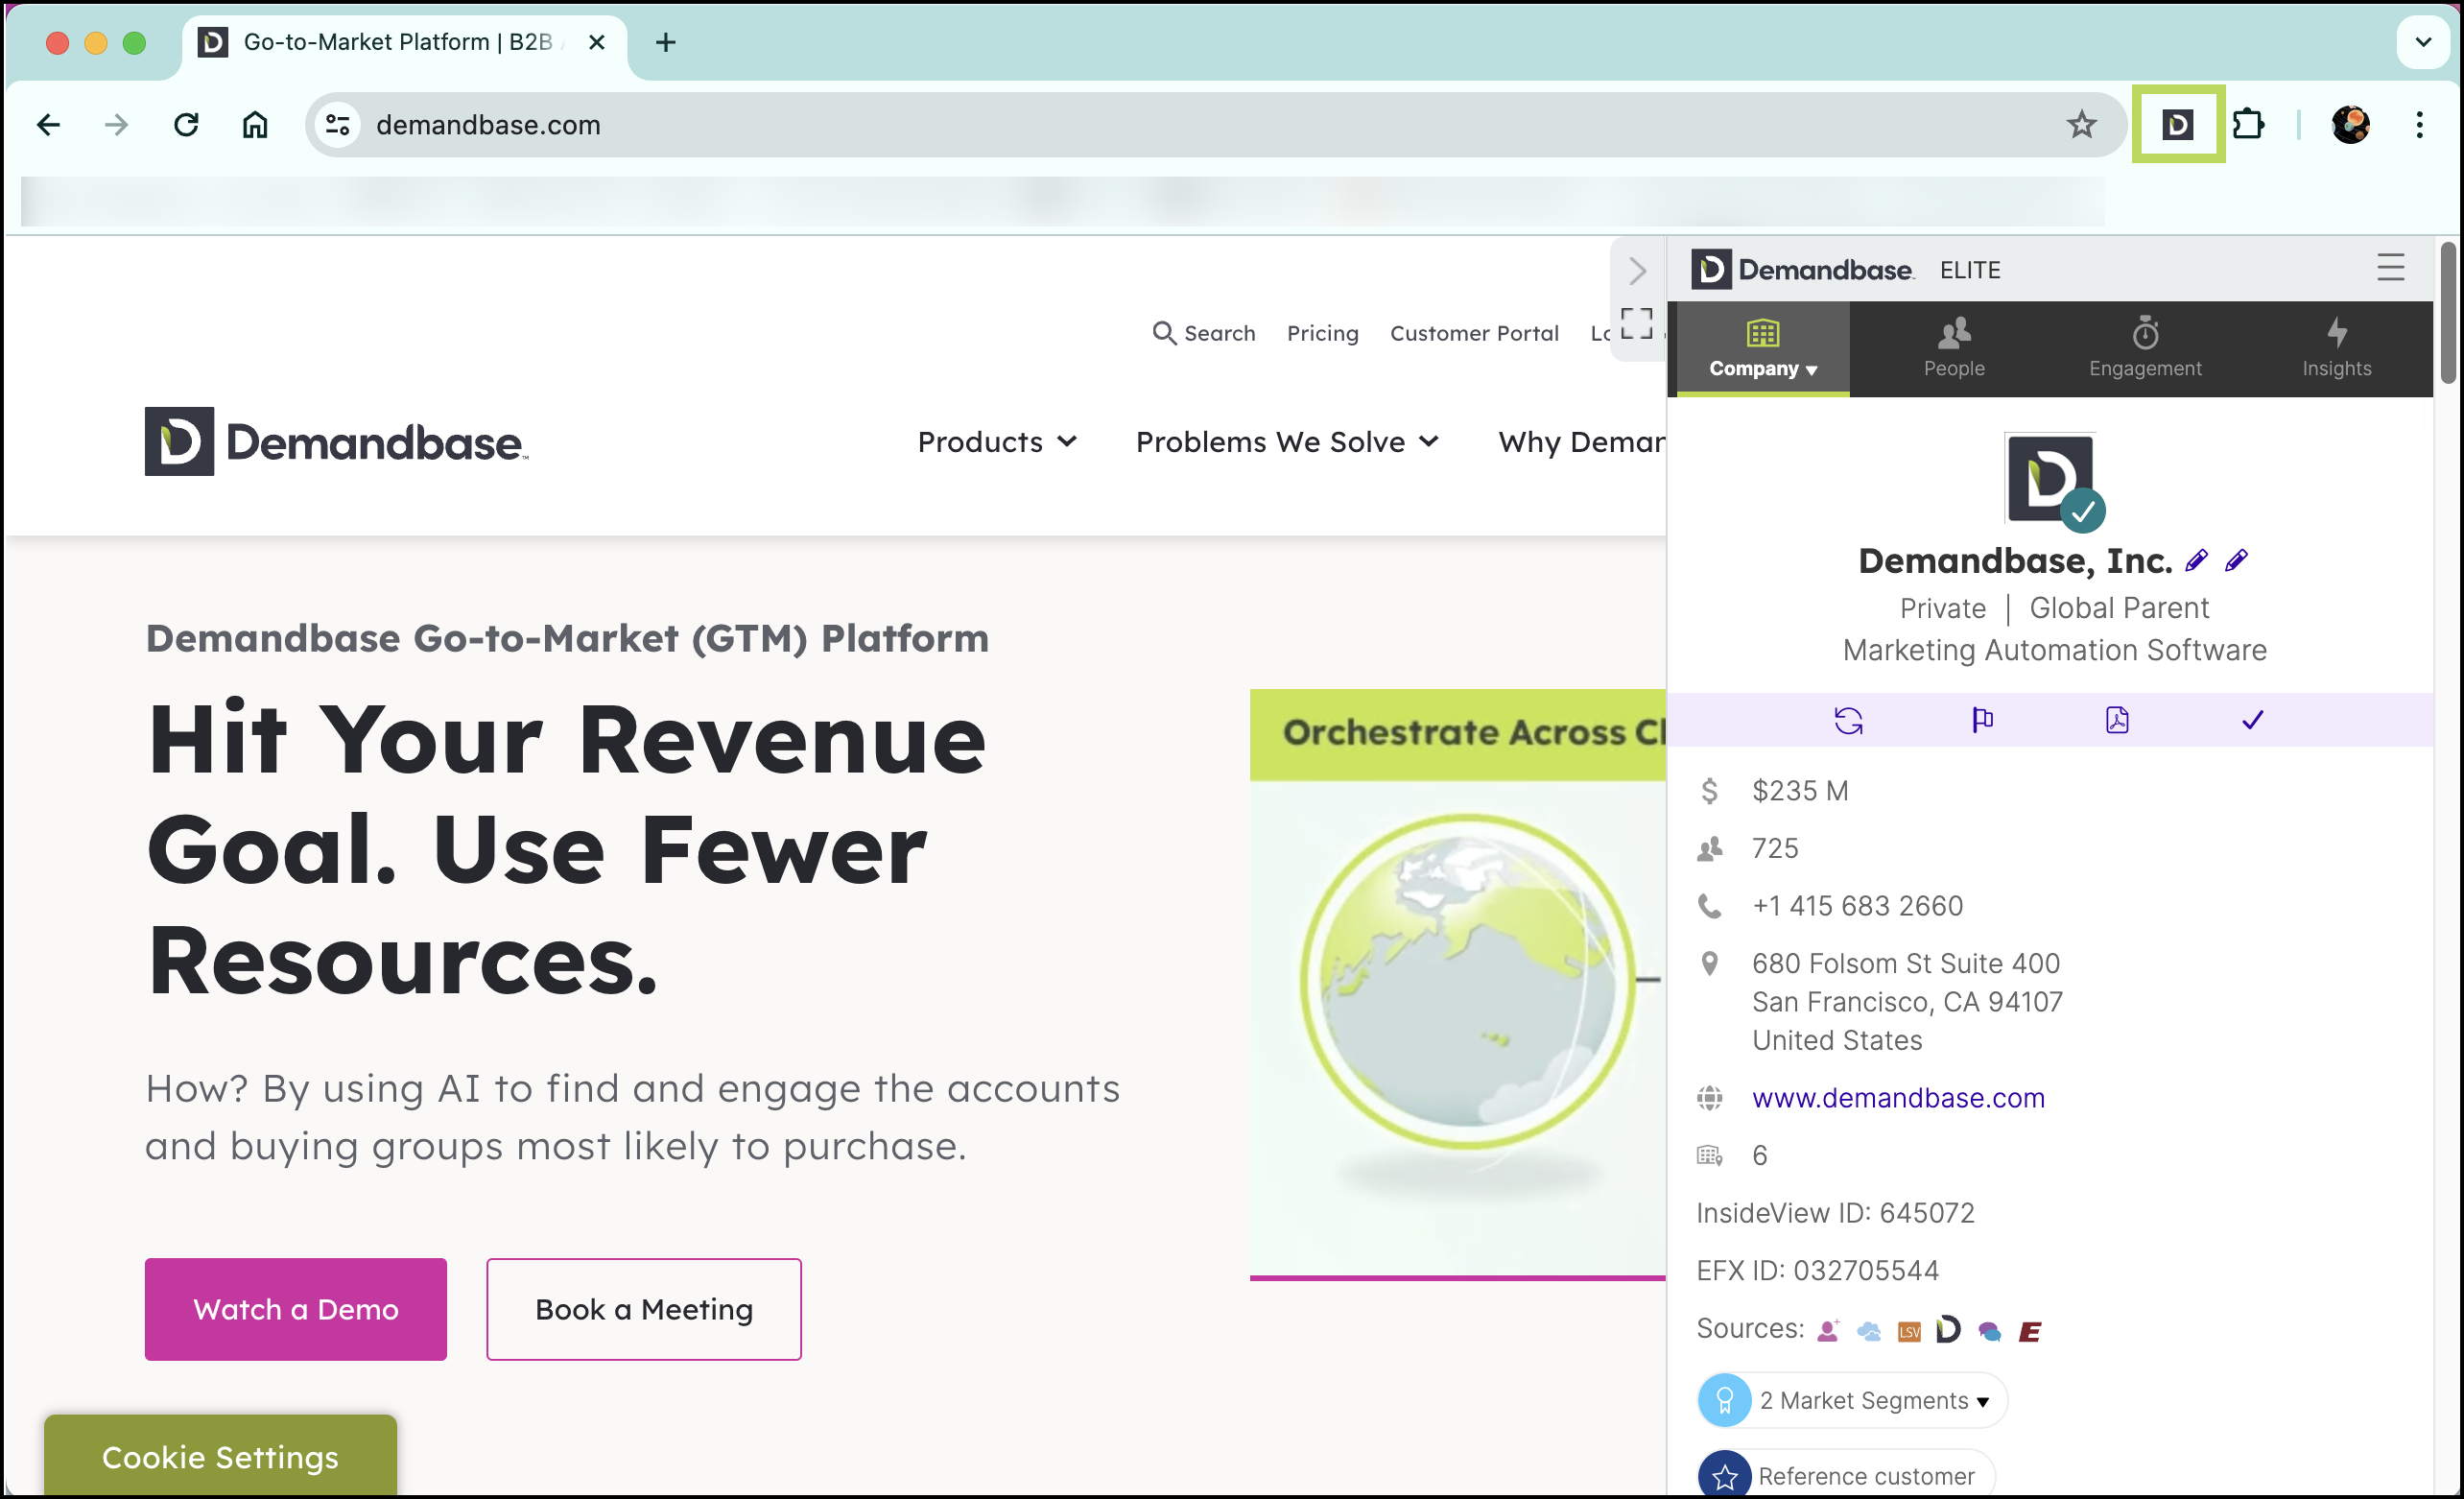This screenshot has width=2464, height=1499.
Task: Click the PDF export icon in action bar
Action: point(2117,720)
